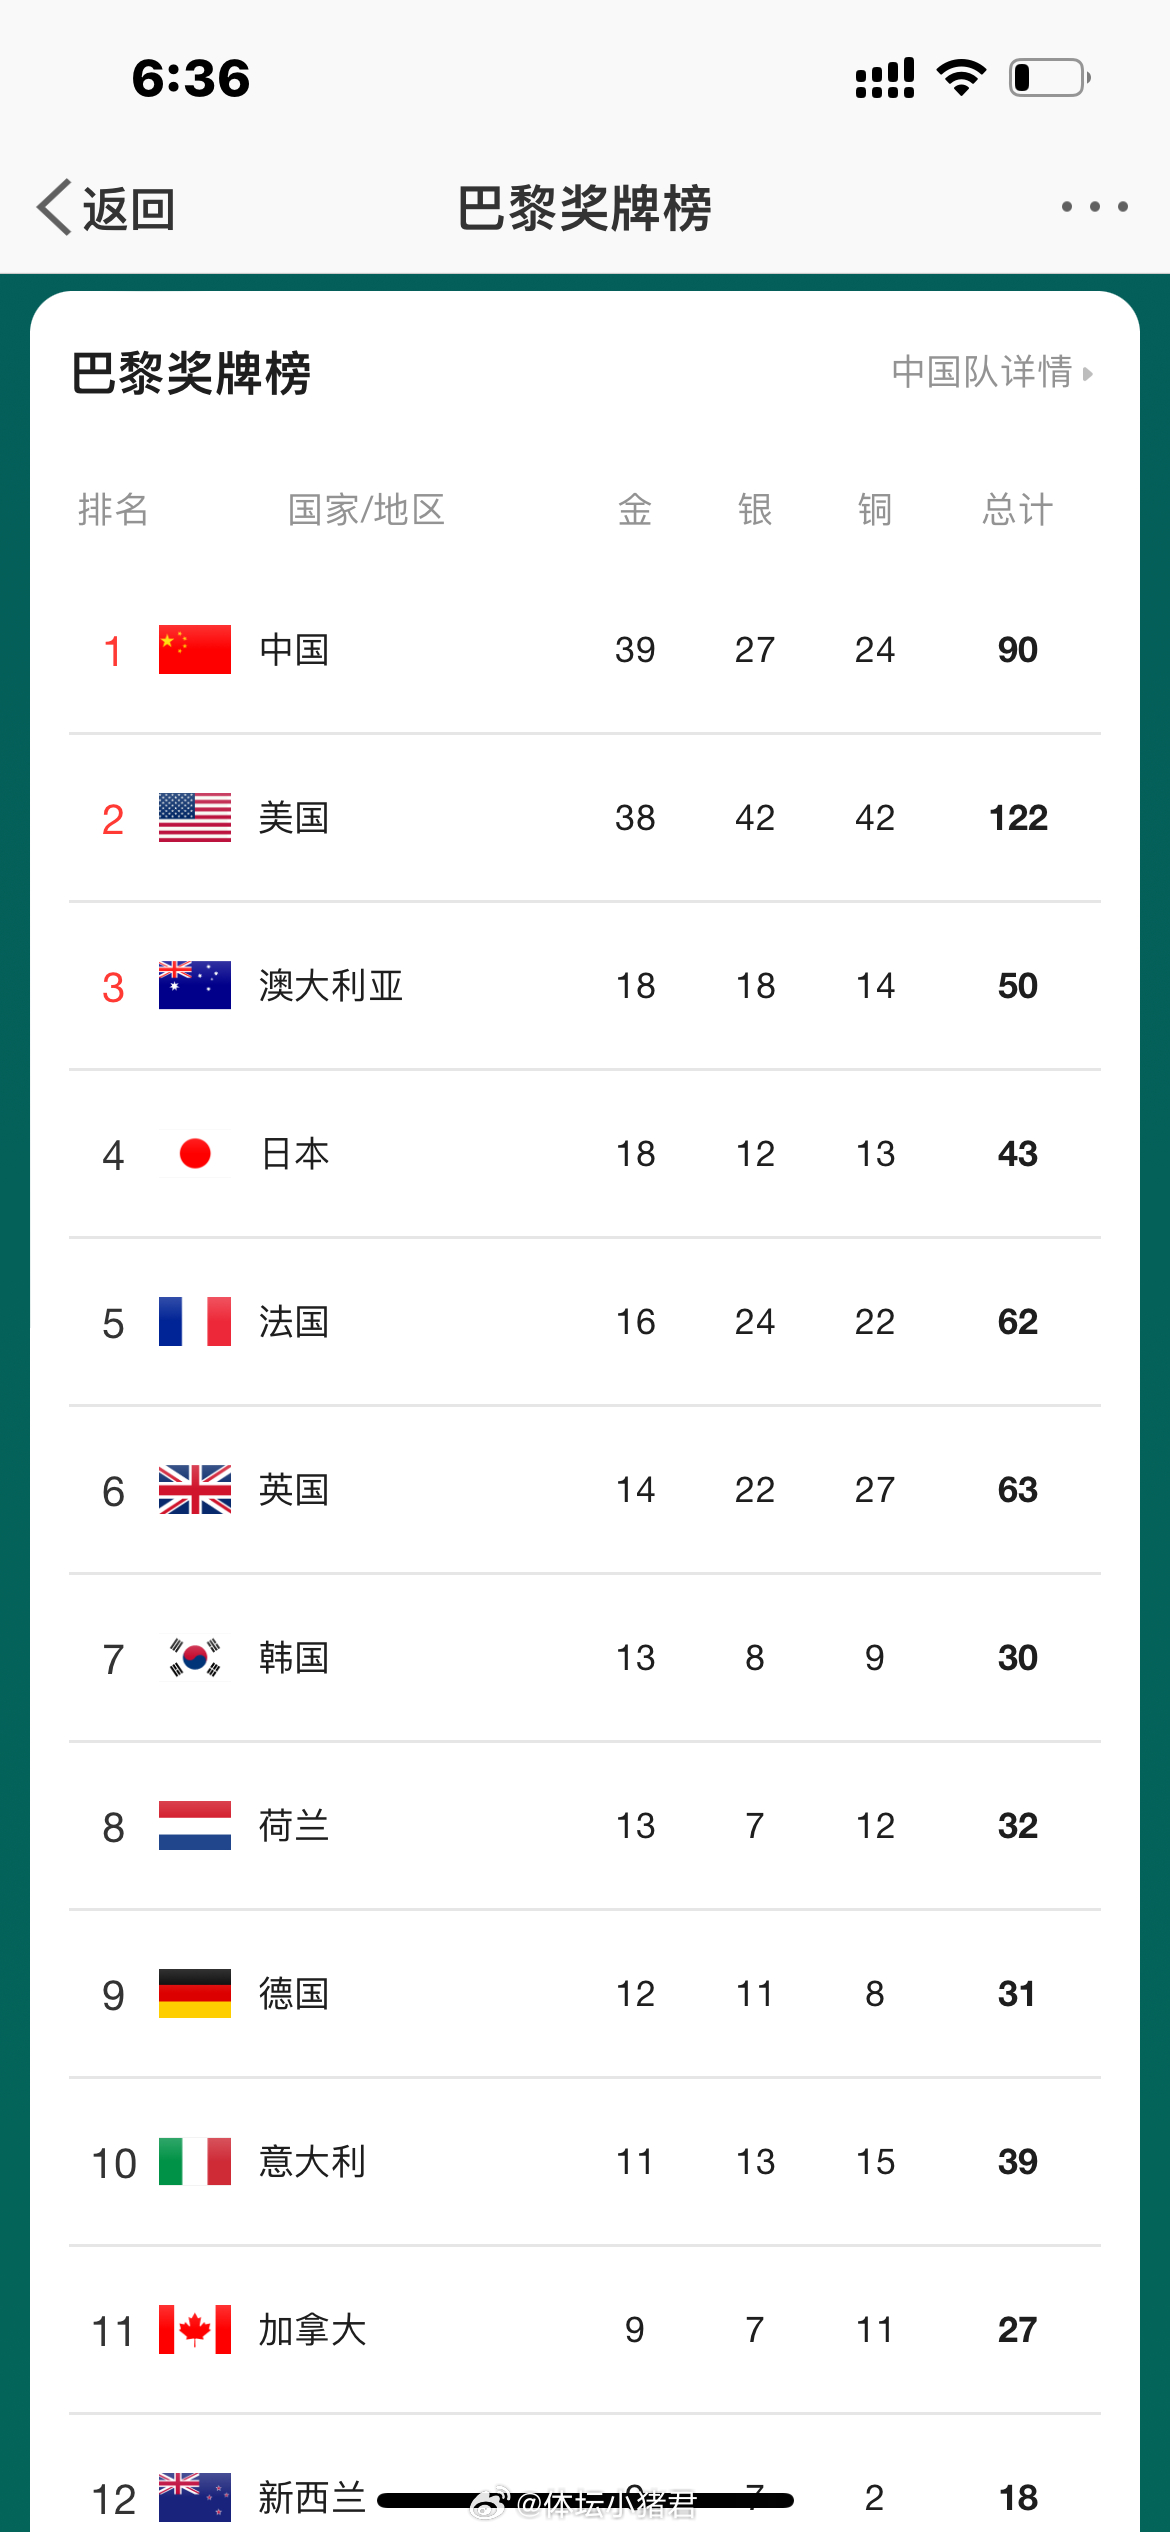The image size is (1170, 2532).
Task: Sort by 银 silver column header
Action: (x=755, y=510)
